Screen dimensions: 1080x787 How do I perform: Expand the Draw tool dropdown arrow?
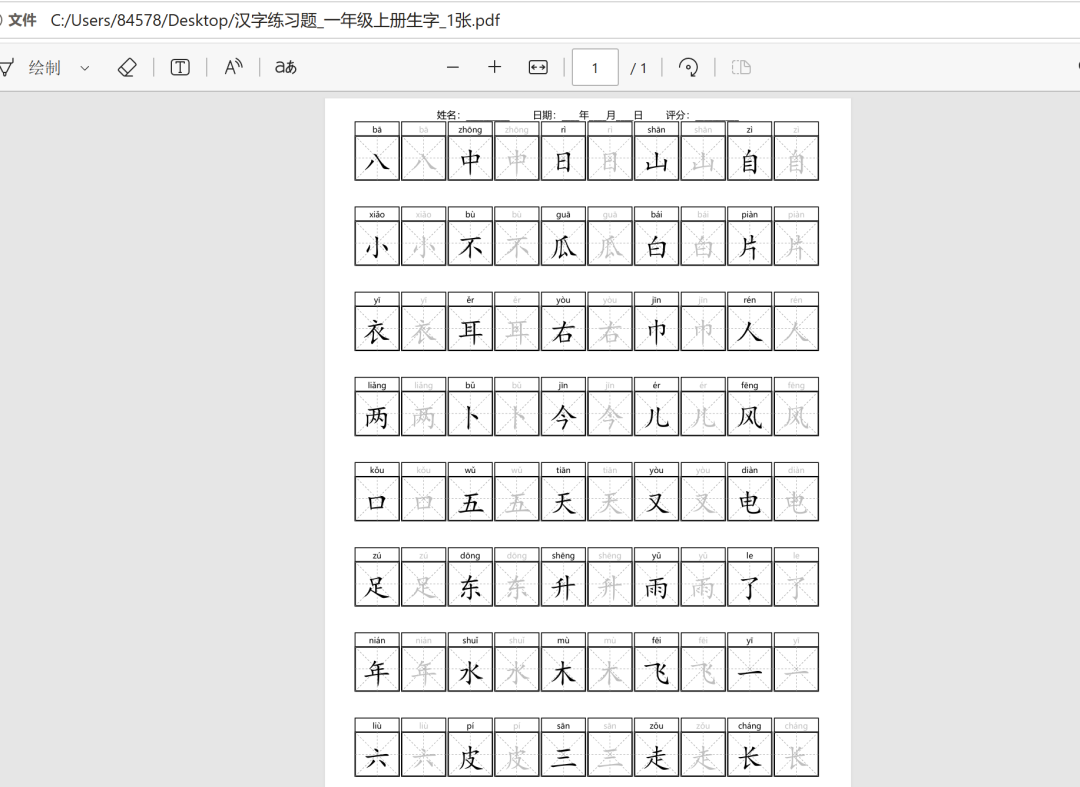(85, 67)
